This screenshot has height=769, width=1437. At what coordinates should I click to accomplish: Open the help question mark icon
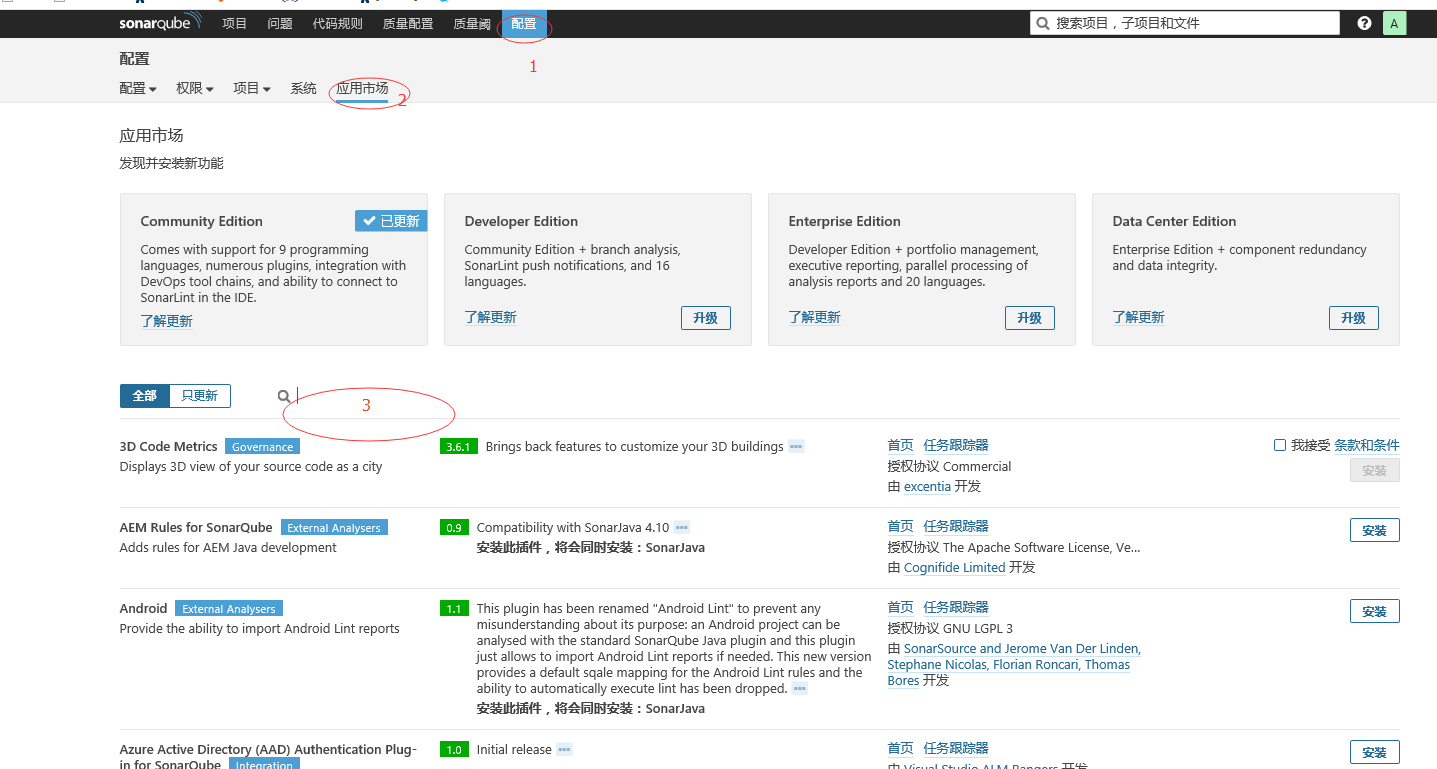(1364, 23)
